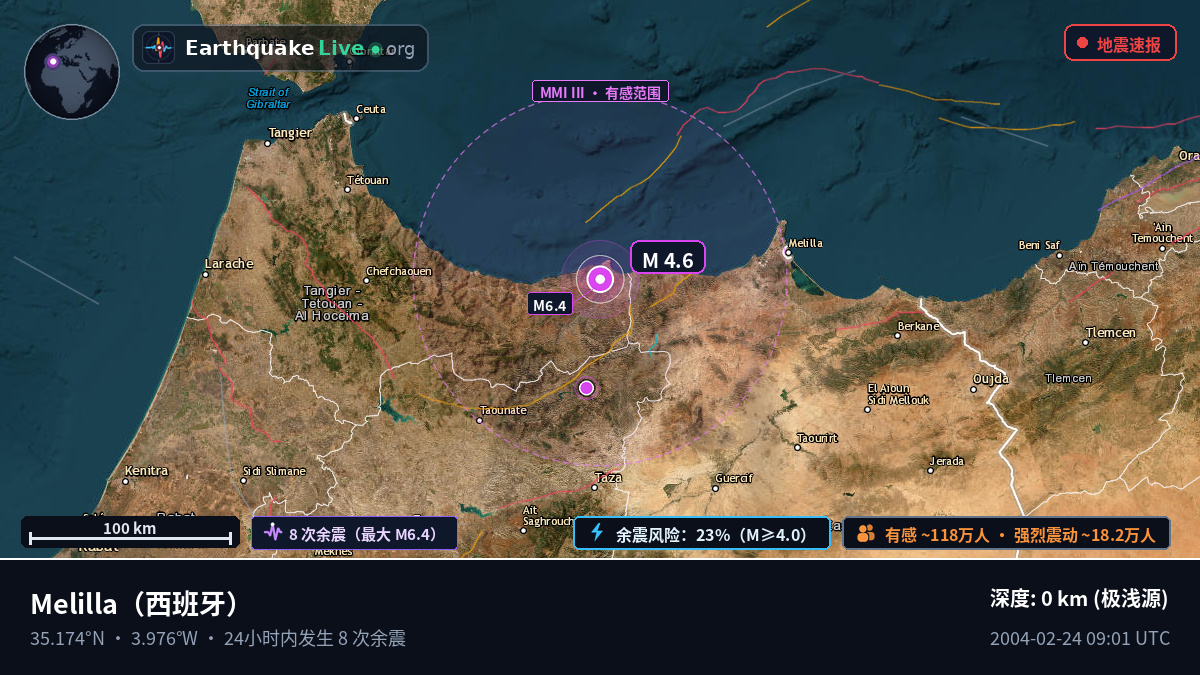
Task: Click the Strait of Gibraltar label
Action: [268, 98]
